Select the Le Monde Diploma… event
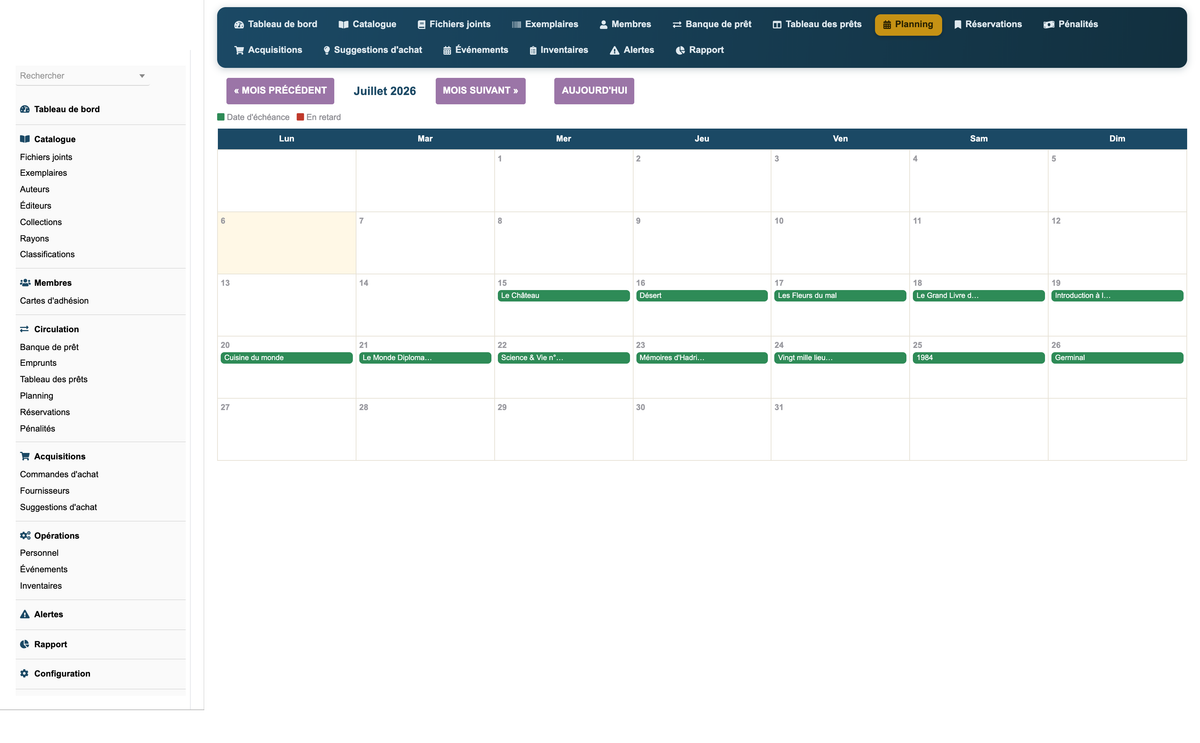 [425, 358]
